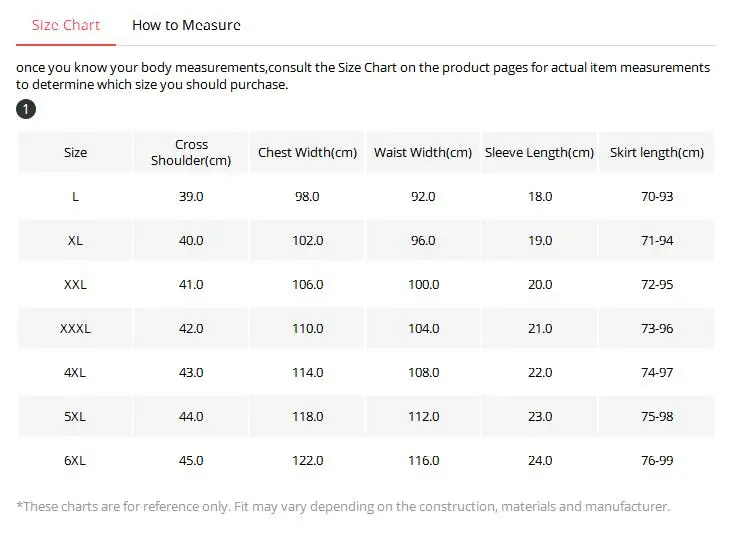
Task: Select the 5XL chest width value 118.0
Action: [x=307, y=416]
